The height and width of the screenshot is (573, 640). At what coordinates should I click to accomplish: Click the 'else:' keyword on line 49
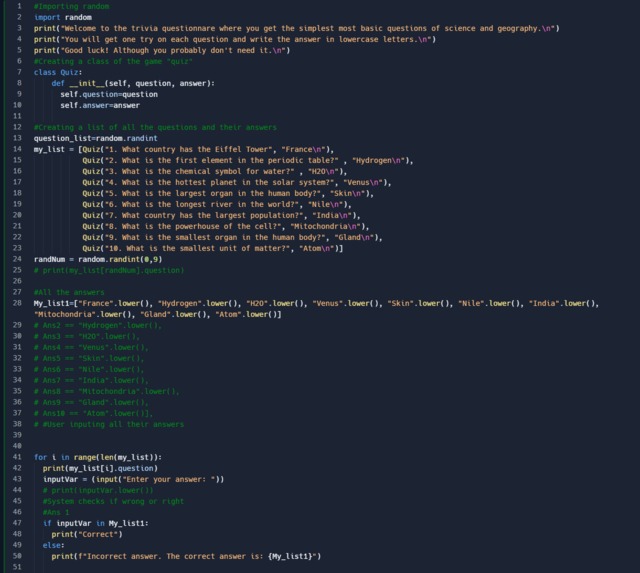pos(53,546)
